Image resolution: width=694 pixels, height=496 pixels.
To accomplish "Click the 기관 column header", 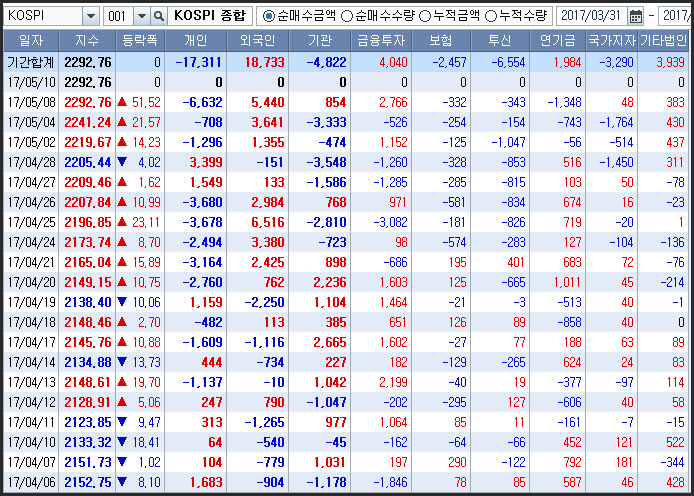I will [x=320, y=41].
